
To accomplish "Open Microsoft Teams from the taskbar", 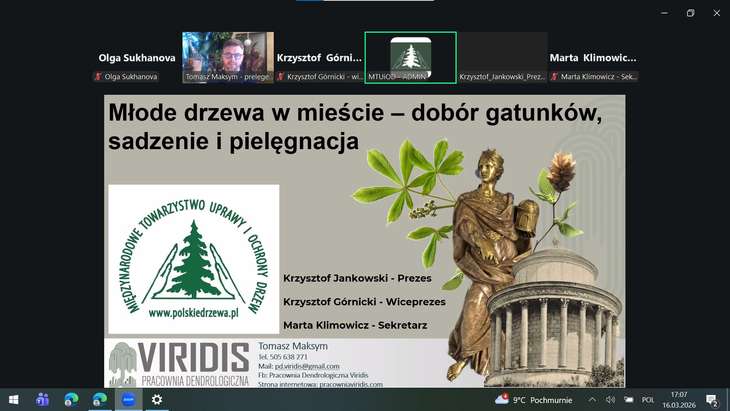I will pos(42,399).
